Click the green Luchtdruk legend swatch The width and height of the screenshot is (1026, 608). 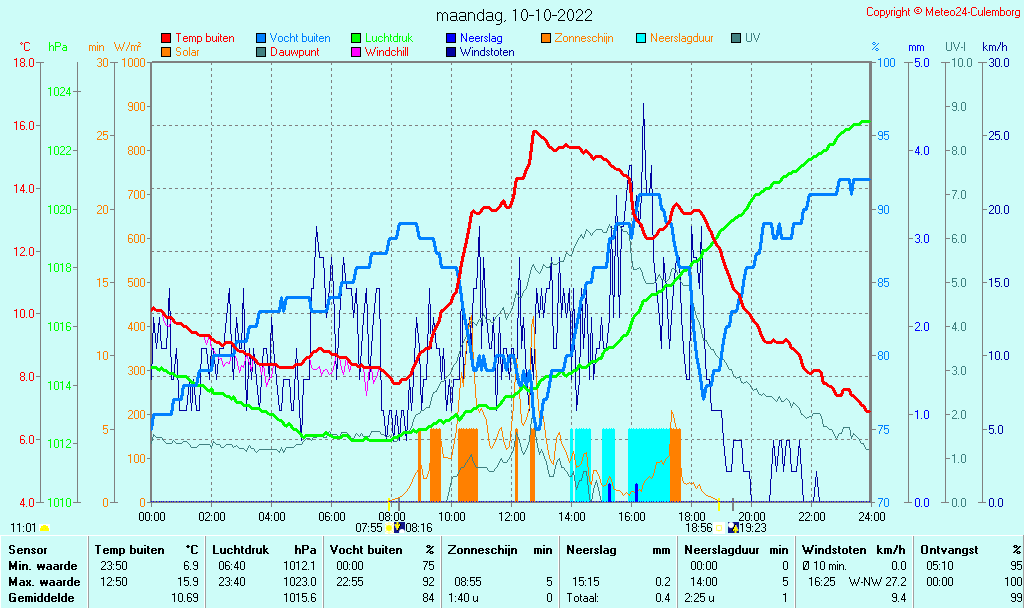pyautogui.click(x=356, y=39)
